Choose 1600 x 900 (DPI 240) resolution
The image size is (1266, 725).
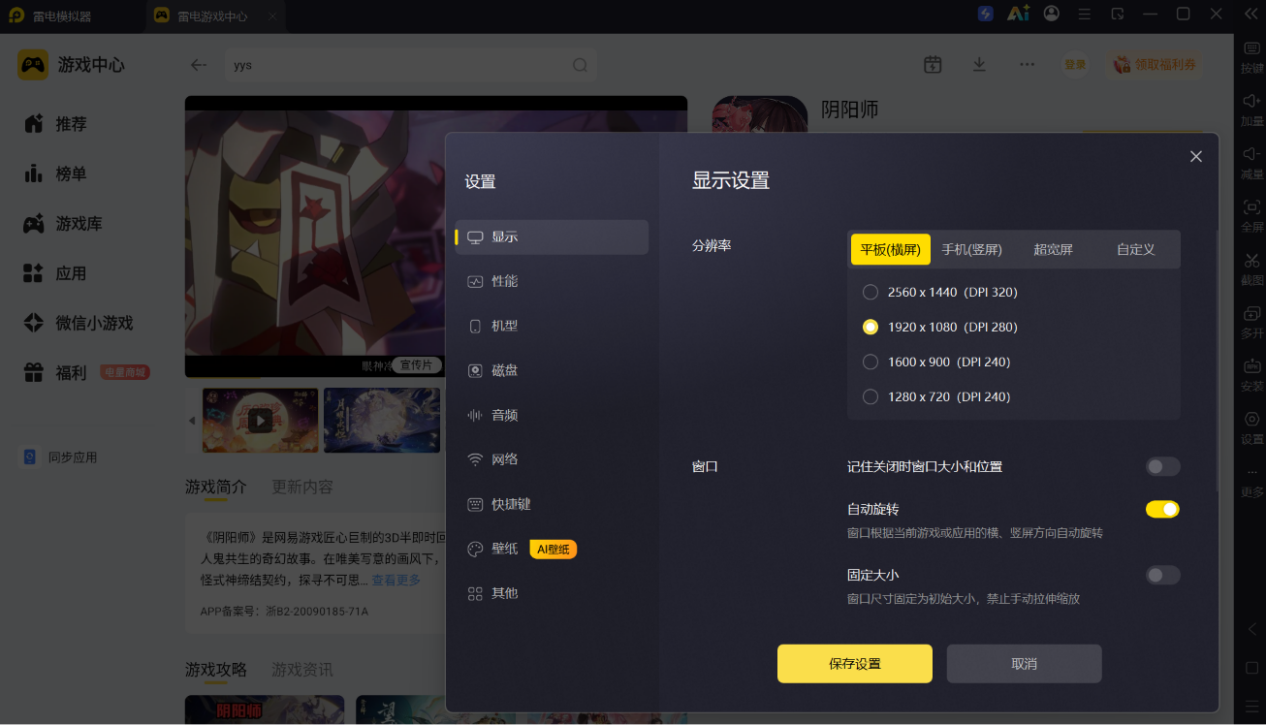click(936, 362)
